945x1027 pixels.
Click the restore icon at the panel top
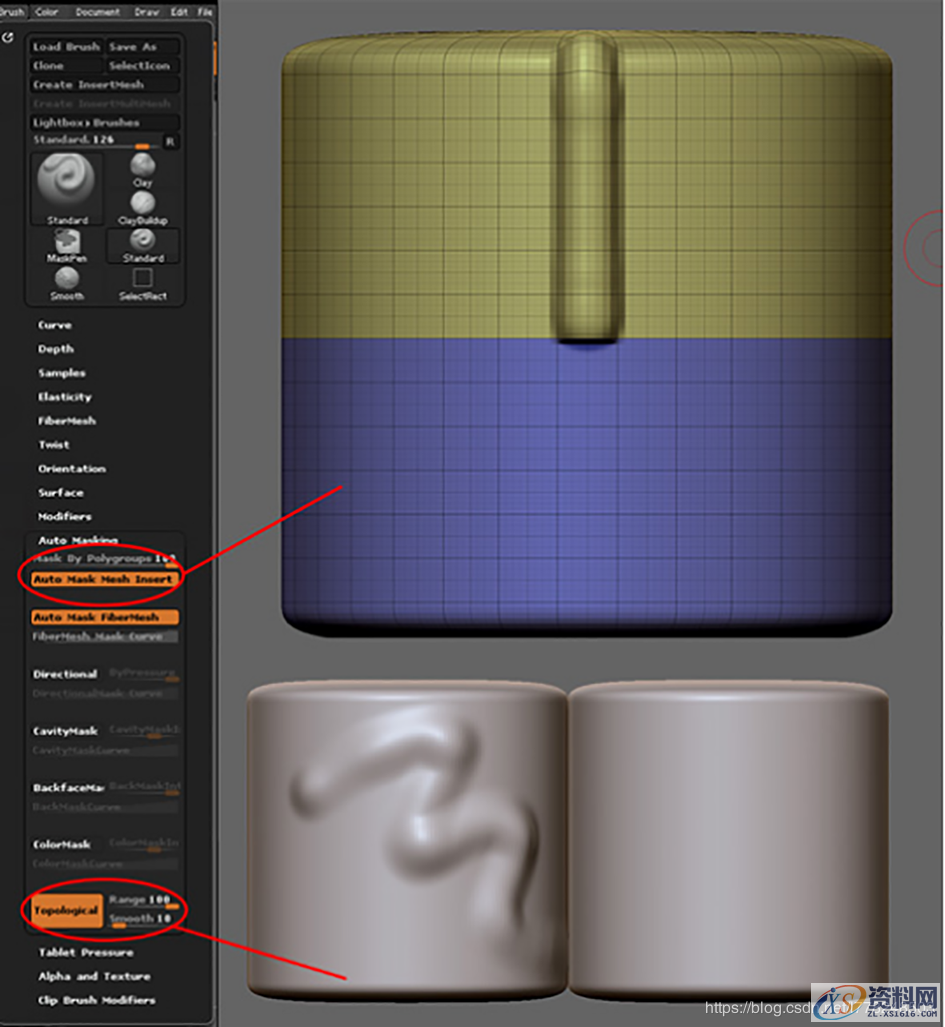pos(9,36)
